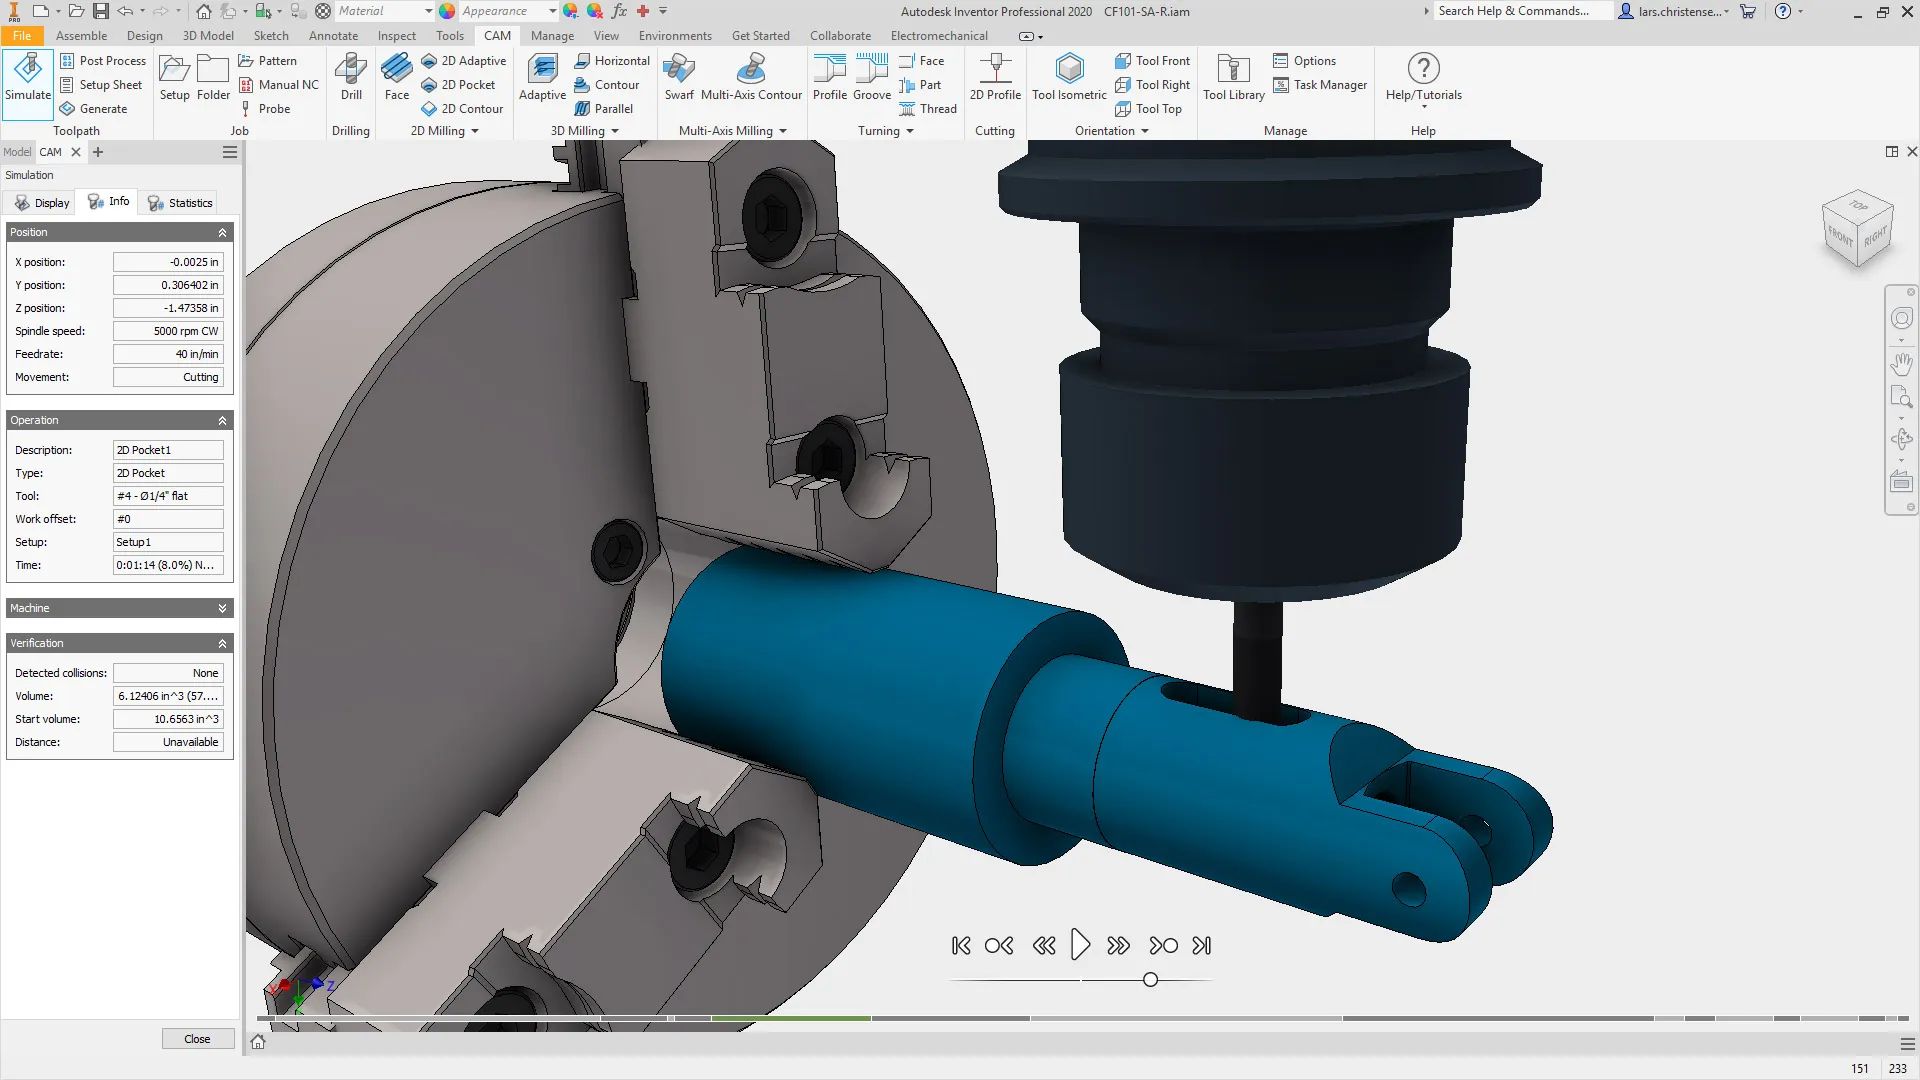Click the simulation progress slider
This screenshot has width=1920, height=1080.
click(x=1149, y=980)
